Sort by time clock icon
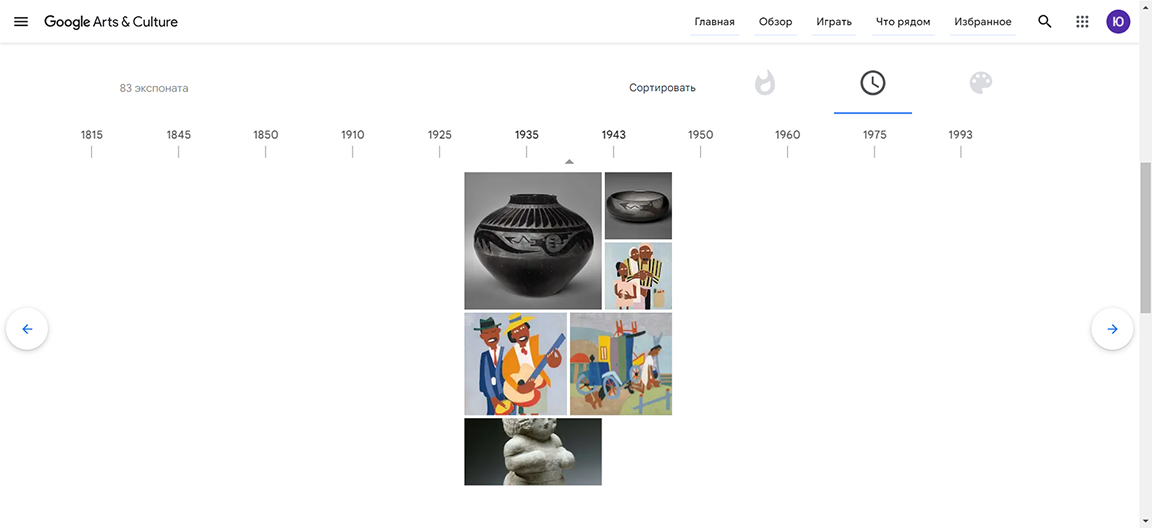The height and width of the screenshot is (528, 1152). tap(873, 83)
